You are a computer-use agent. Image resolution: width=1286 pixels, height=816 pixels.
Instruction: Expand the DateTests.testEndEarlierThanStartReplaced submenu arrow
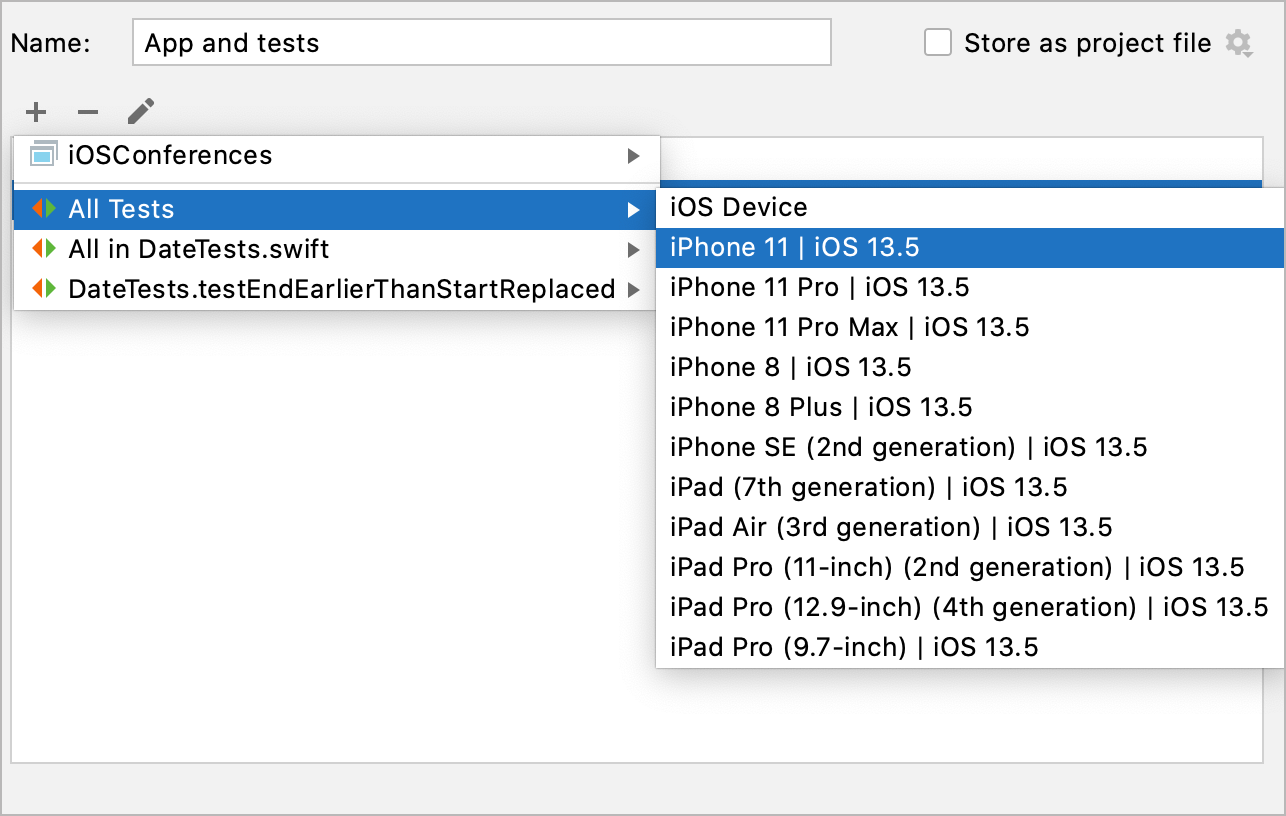click(x=633, y=290)
